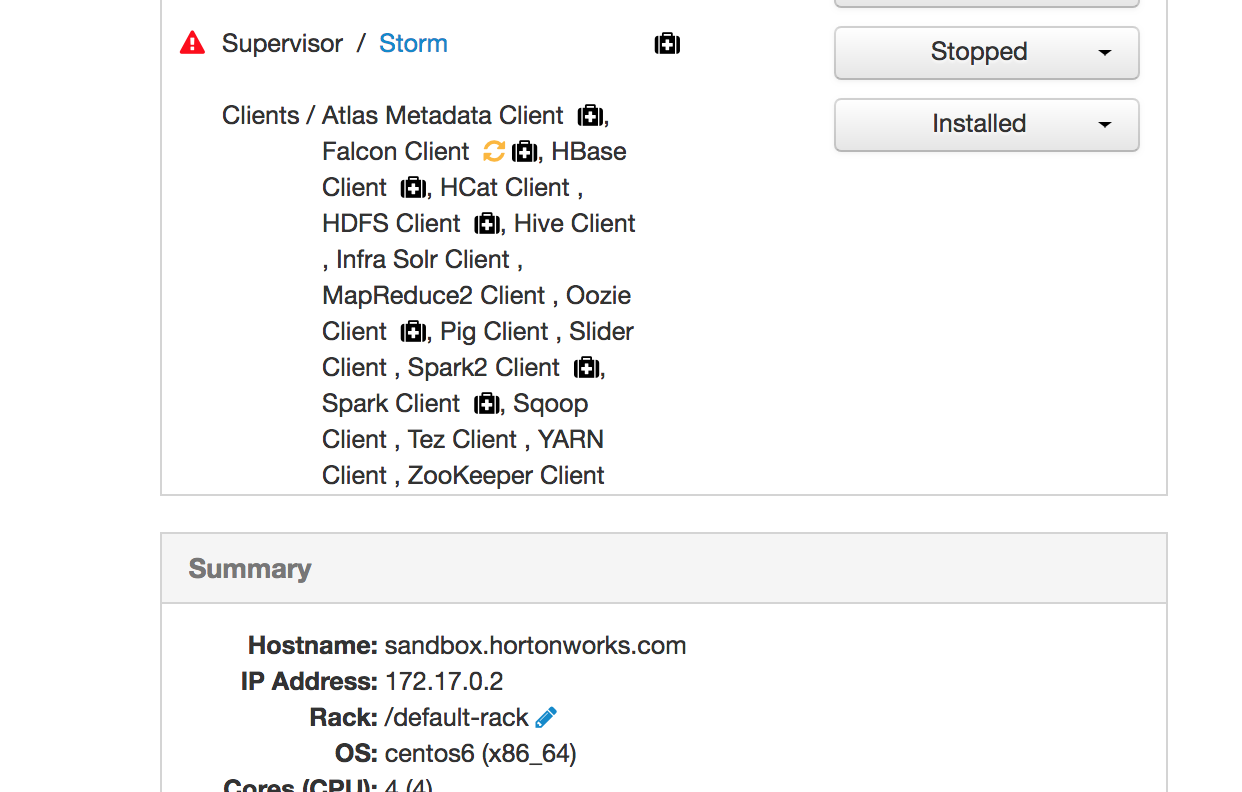Screen dimensions: 1242x792
Task: Click maintenance icon beside Spark Client
Action: tap(486, 404)
